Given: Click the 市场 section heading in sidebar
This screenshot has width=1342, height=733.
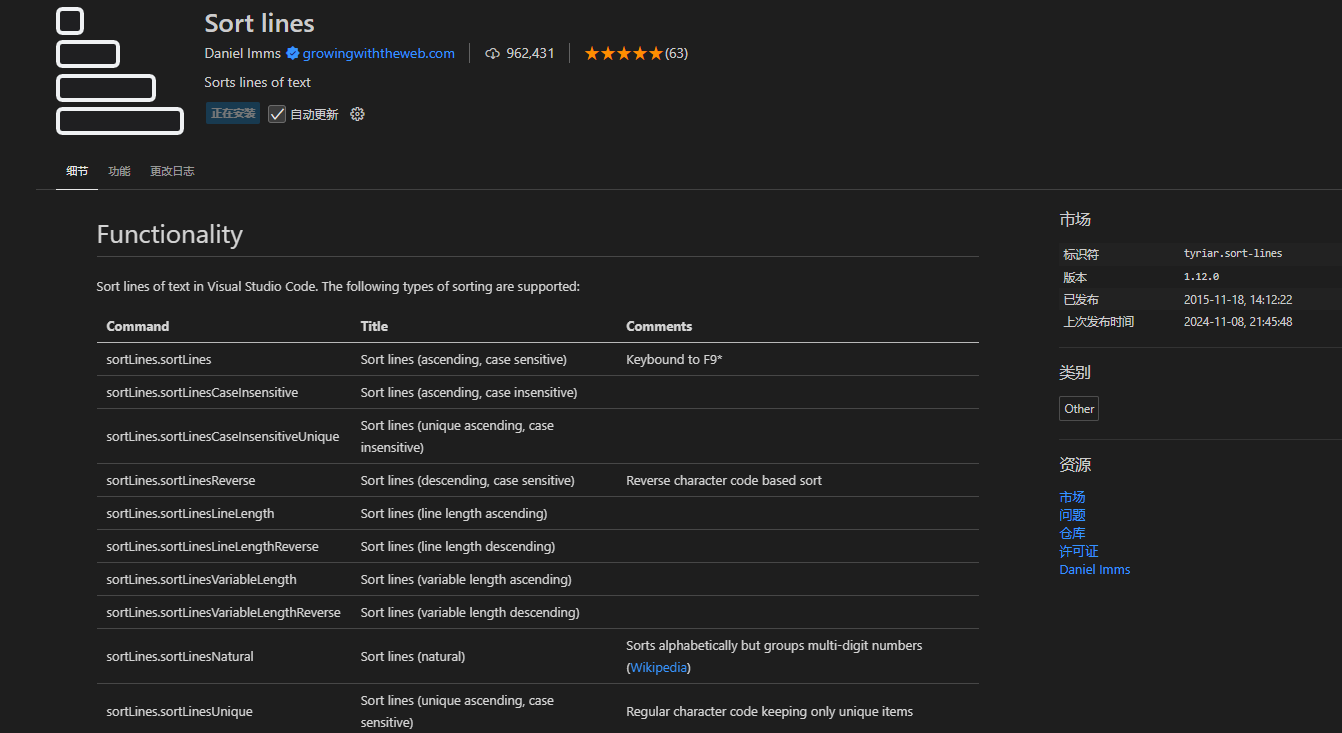Looking at the screenshot, I should point(1075,219).
